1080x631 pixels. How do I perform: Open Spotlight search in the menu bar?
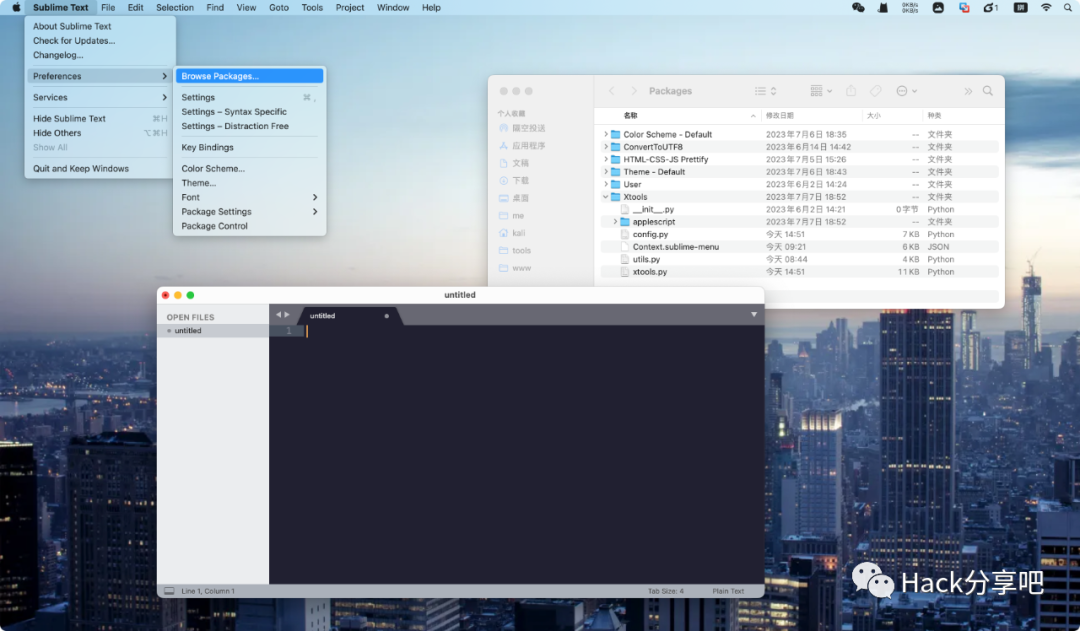[x=1068, y=8]
